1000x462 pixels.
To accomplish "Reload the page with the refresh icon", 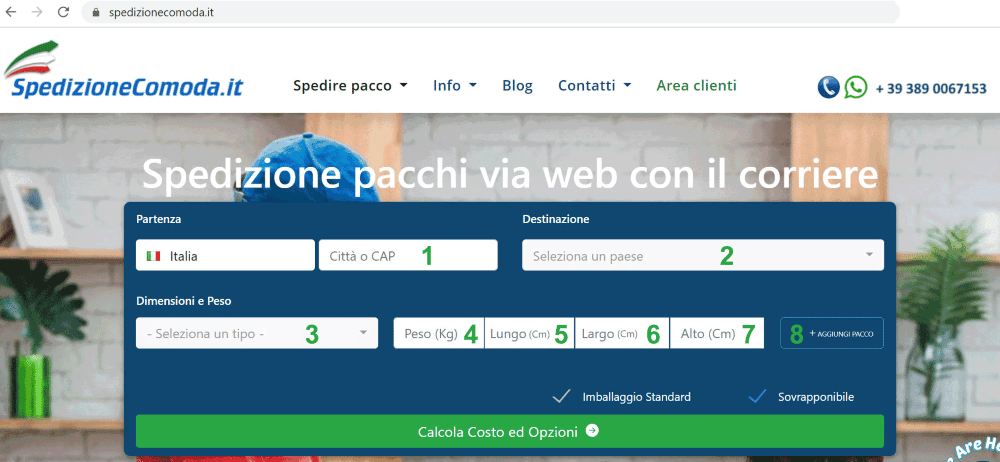I will point(64,13).
